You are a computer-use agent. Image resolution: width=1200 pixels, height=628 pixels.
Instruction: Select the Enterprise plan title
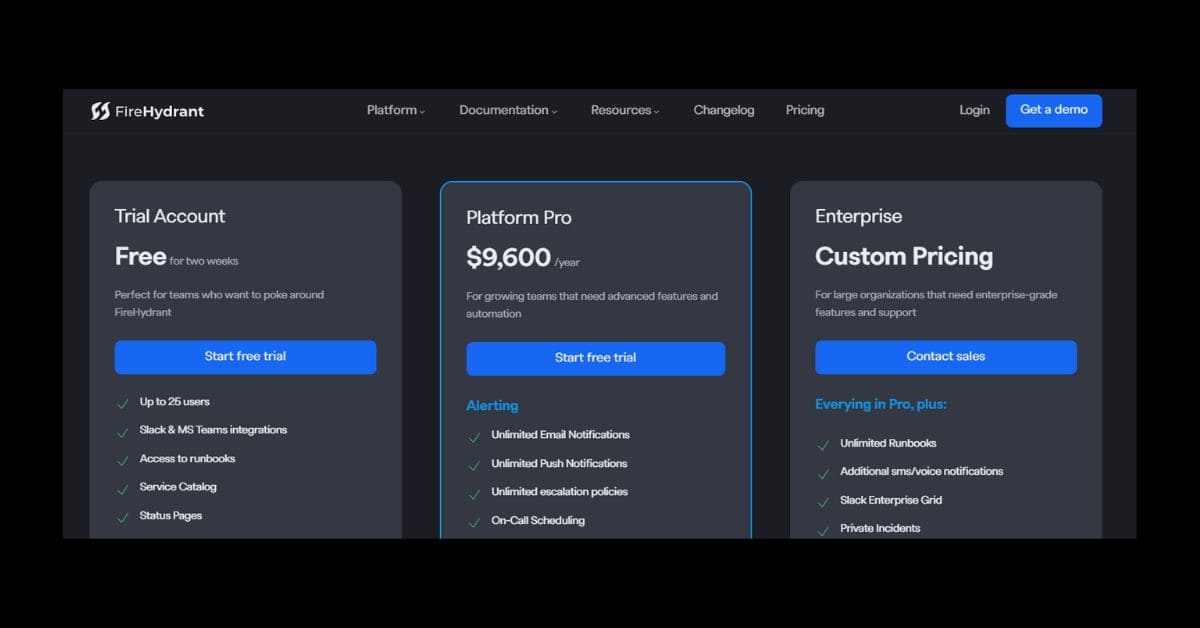(x=858, y=216)
